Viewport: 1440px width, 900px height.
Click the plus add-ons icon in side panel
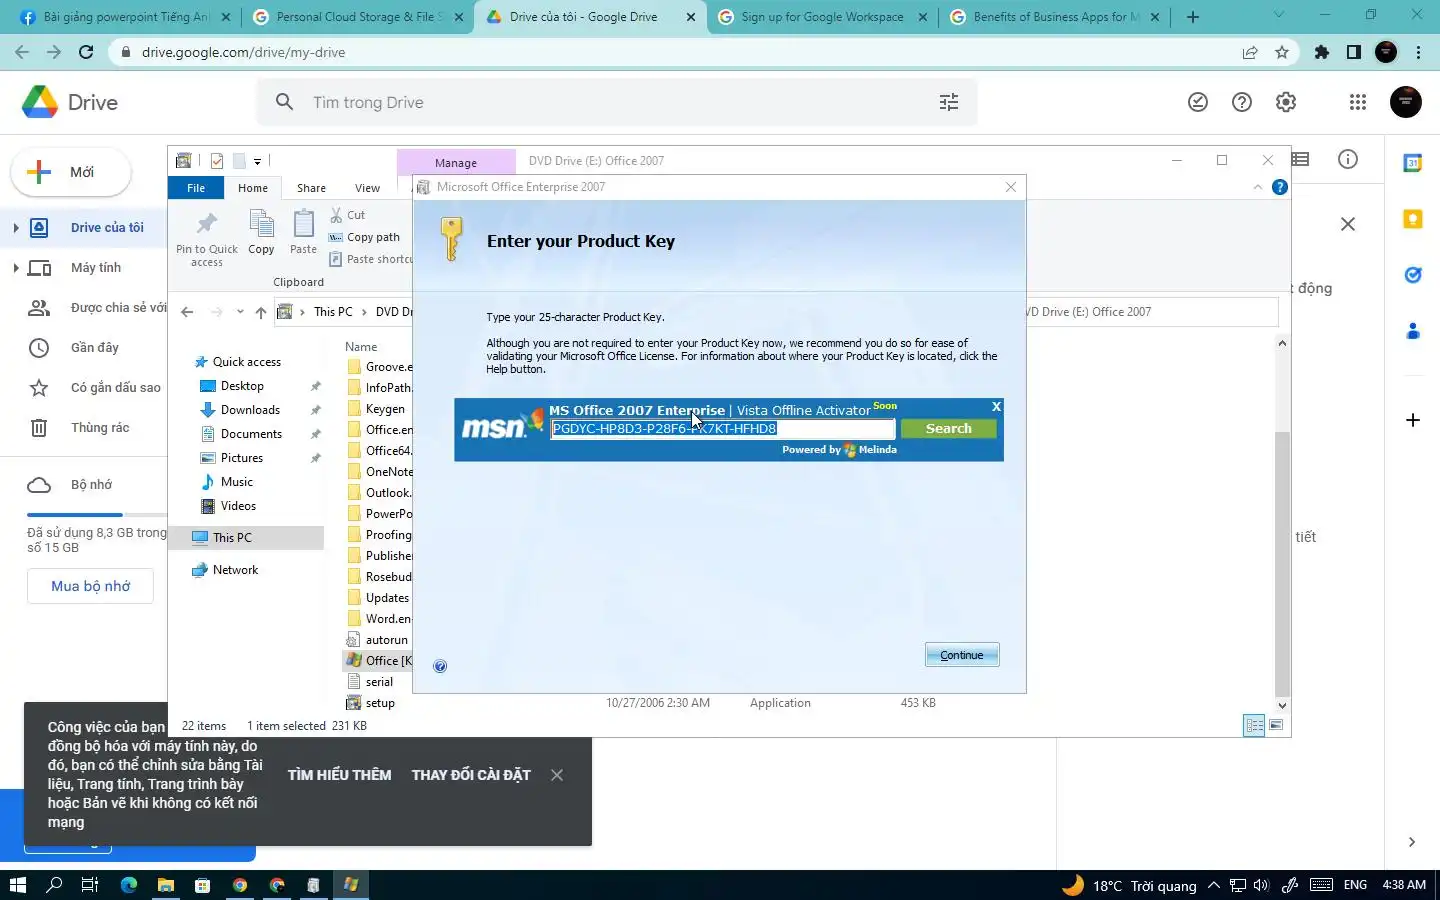[1413, 420]
